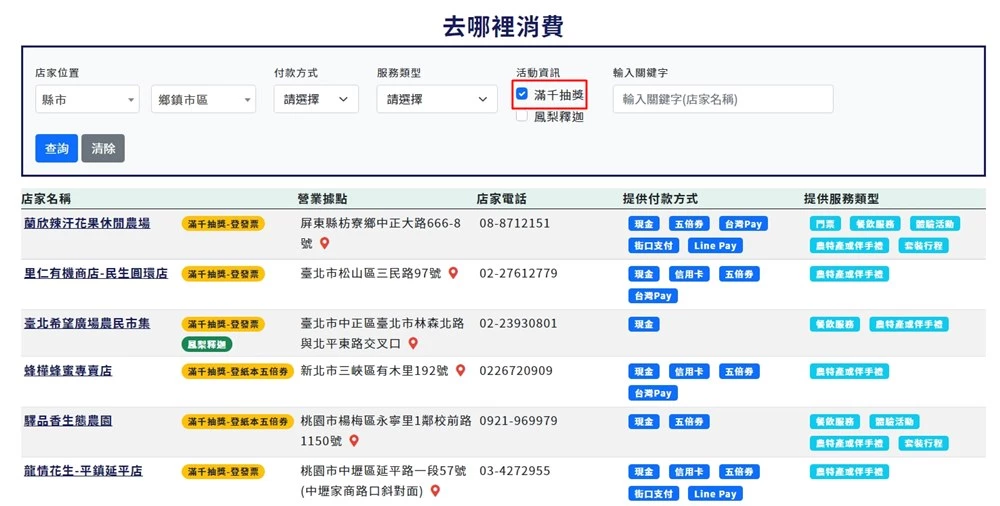Click 信用卡 tag in 蜂樺蜂蜜專賣店 row
This screenshot has width=1000, height=506.
tap(689, 371)
